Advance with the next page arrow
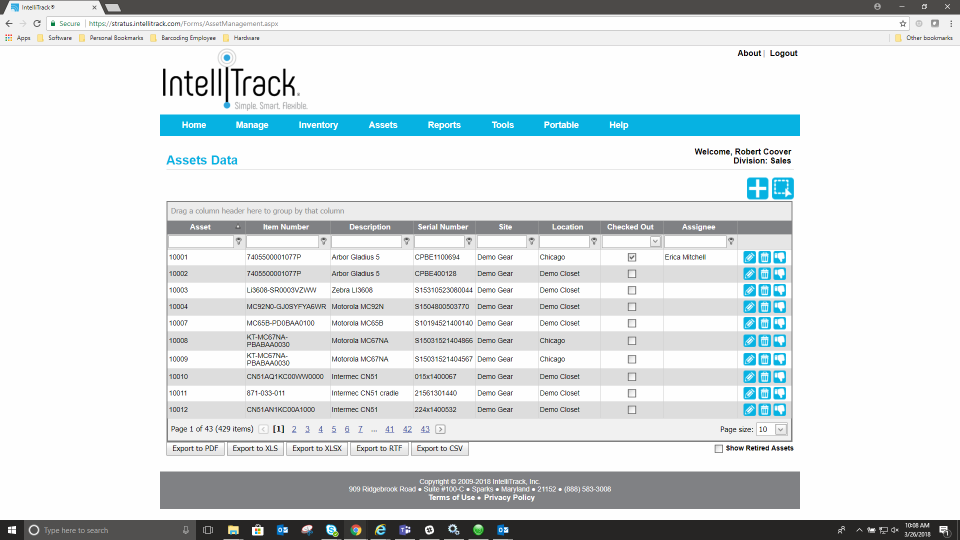 pyautogui.click(x=440, y=429)
